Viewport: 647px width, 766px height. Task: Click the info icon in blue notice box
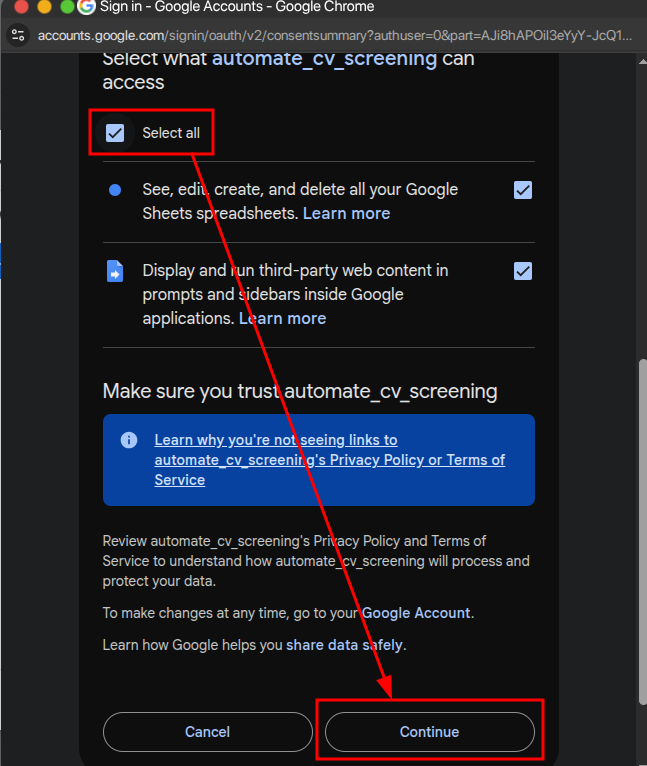128,440
